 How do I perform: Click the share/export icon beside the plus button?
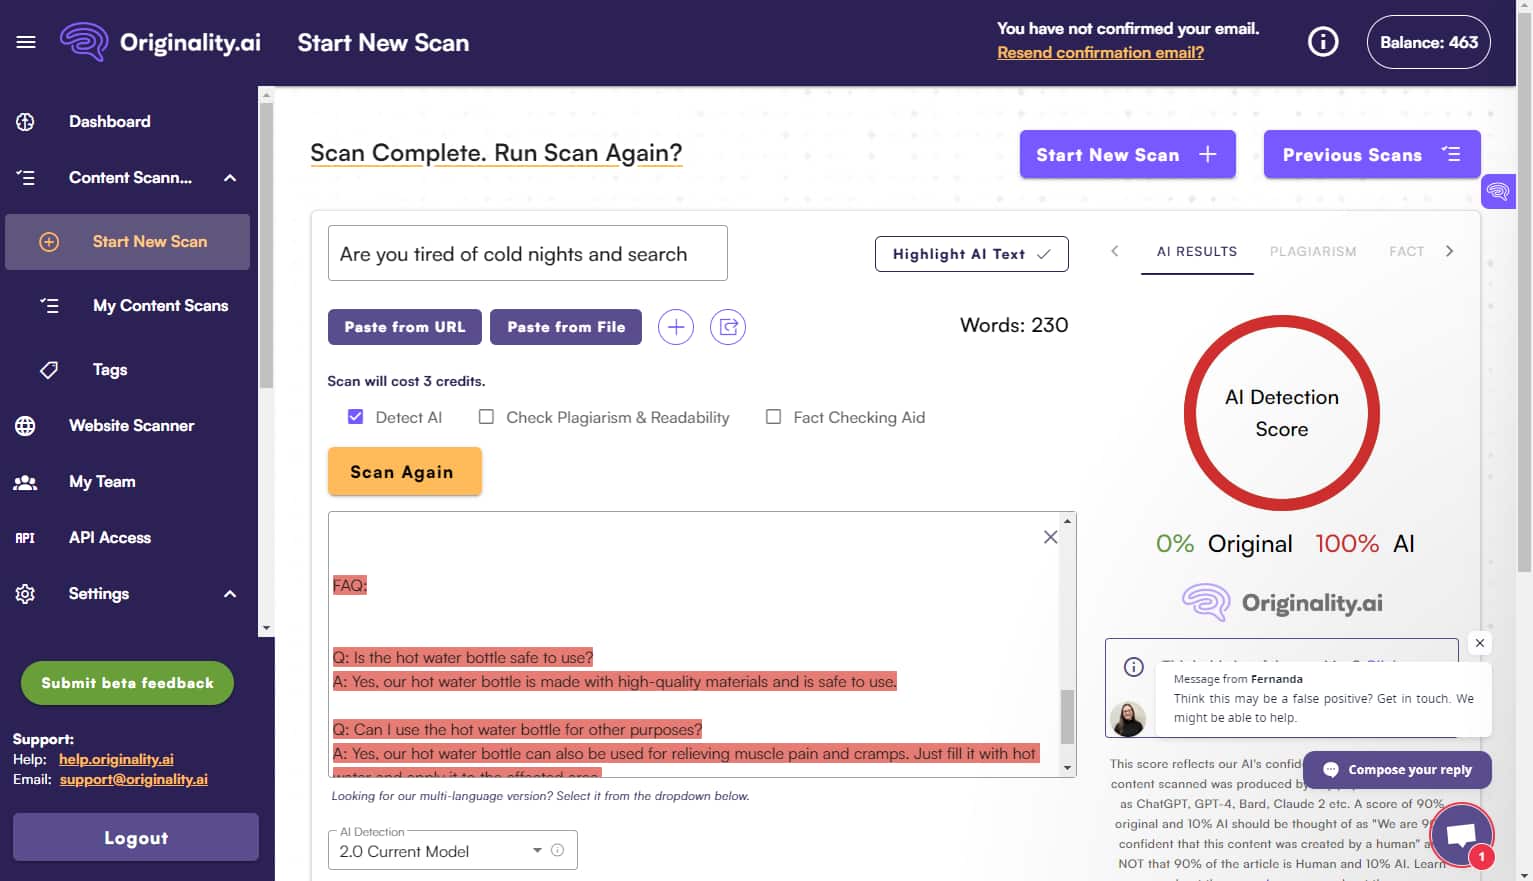(x=728, y=326)
